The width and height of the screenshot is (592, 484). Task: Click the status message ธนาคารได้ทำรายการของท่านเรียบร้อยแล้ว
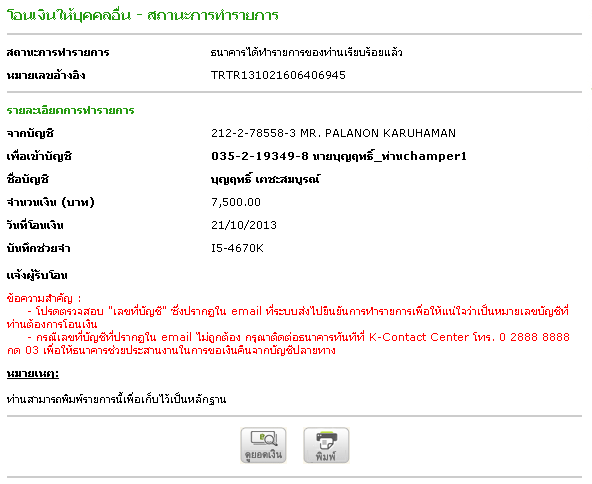coord(307,52)
